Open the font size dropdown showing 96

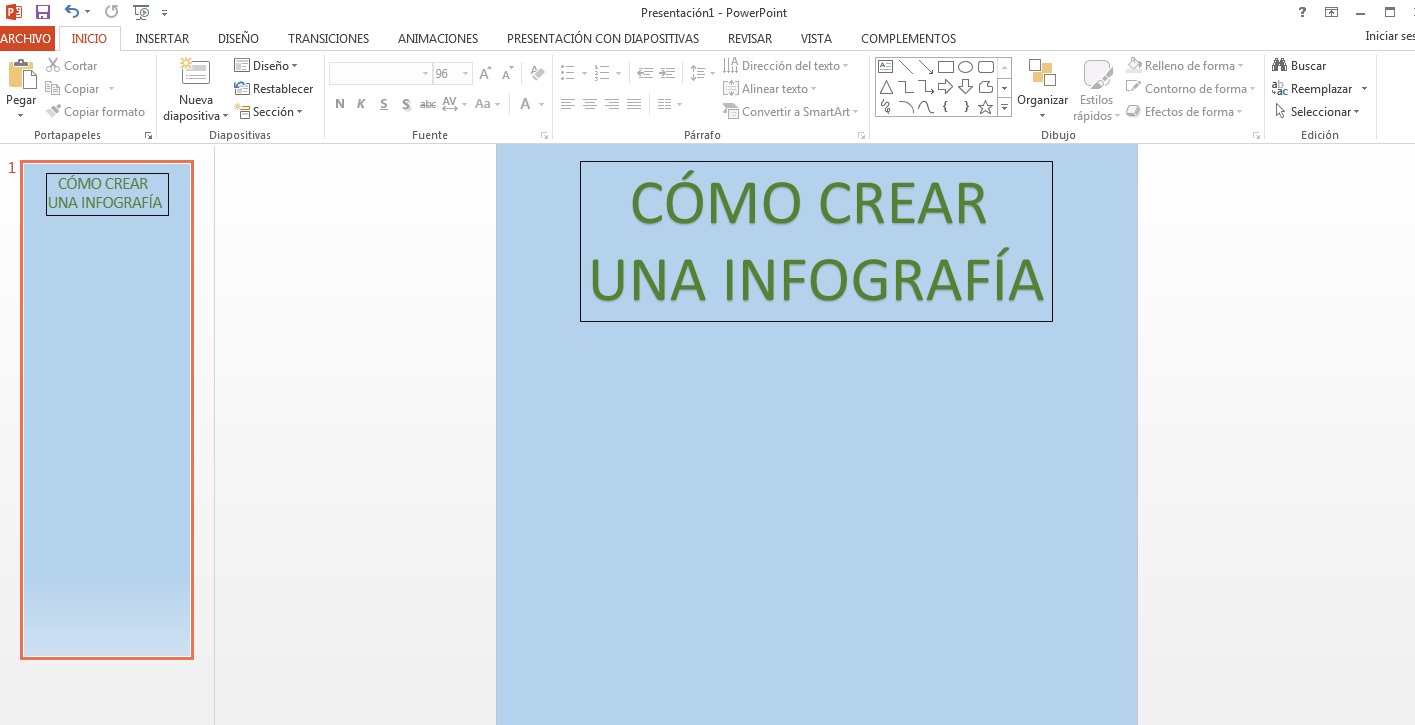pos(465,74)
